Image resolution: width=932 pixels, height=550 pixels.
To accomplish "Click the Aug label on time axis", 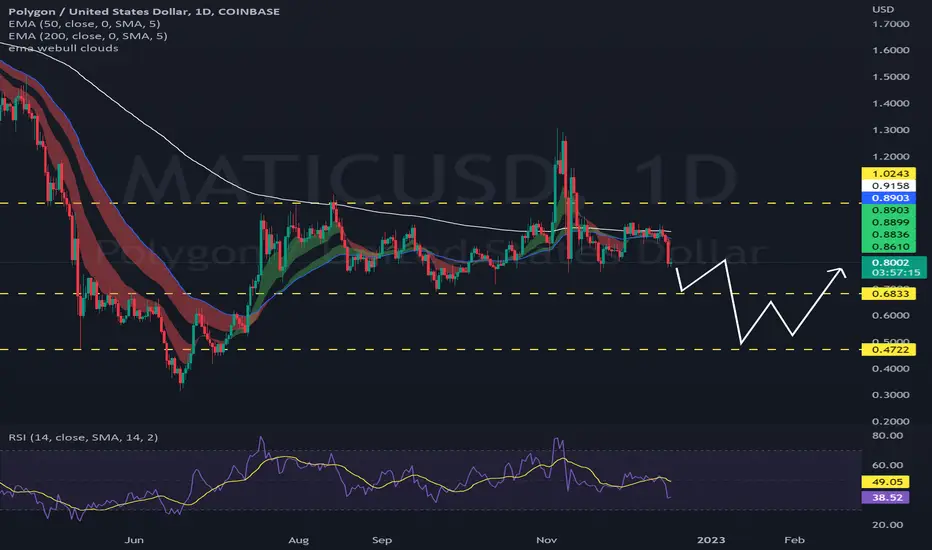I will point(298,540).
